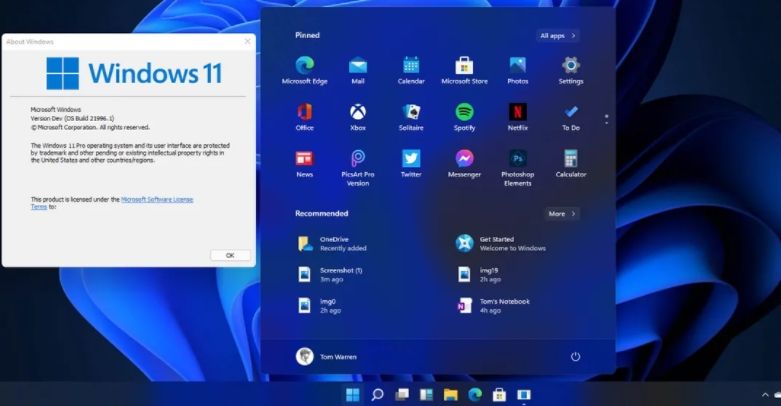Open the To Do app
781x406 pixels.
tap(571, 117)
